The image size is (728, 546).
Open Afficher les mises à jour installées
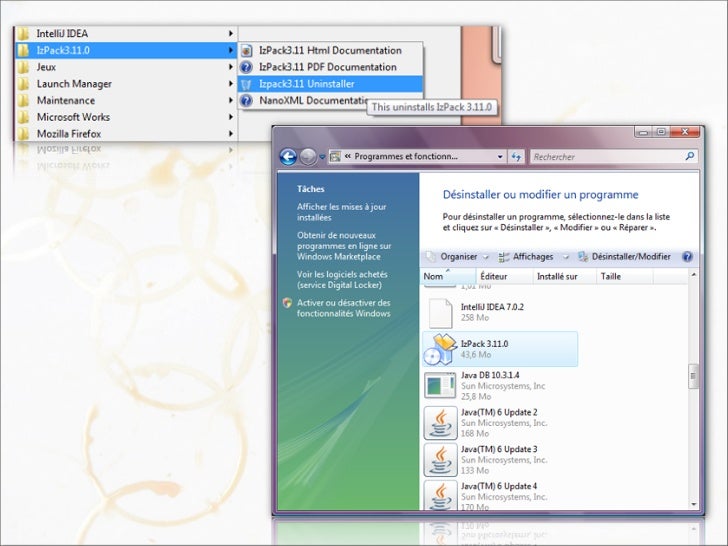[x=342, y=212]
